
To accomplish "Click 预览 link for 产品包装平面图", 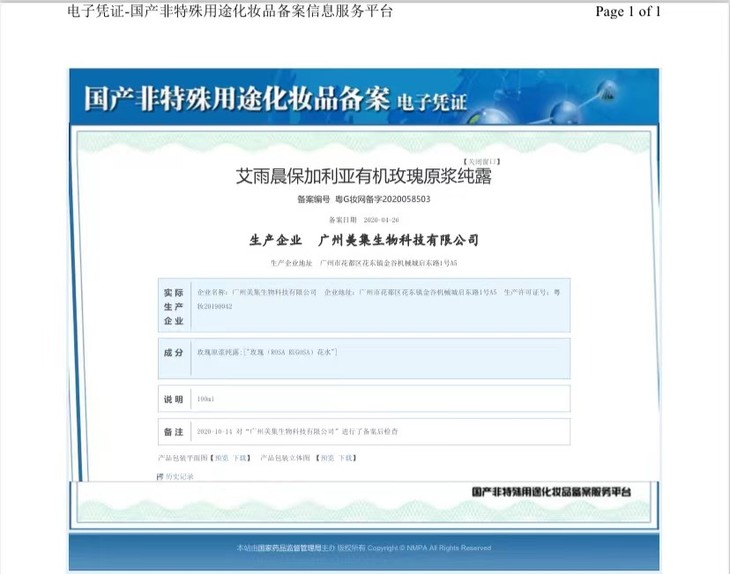I will pos(222,458).
